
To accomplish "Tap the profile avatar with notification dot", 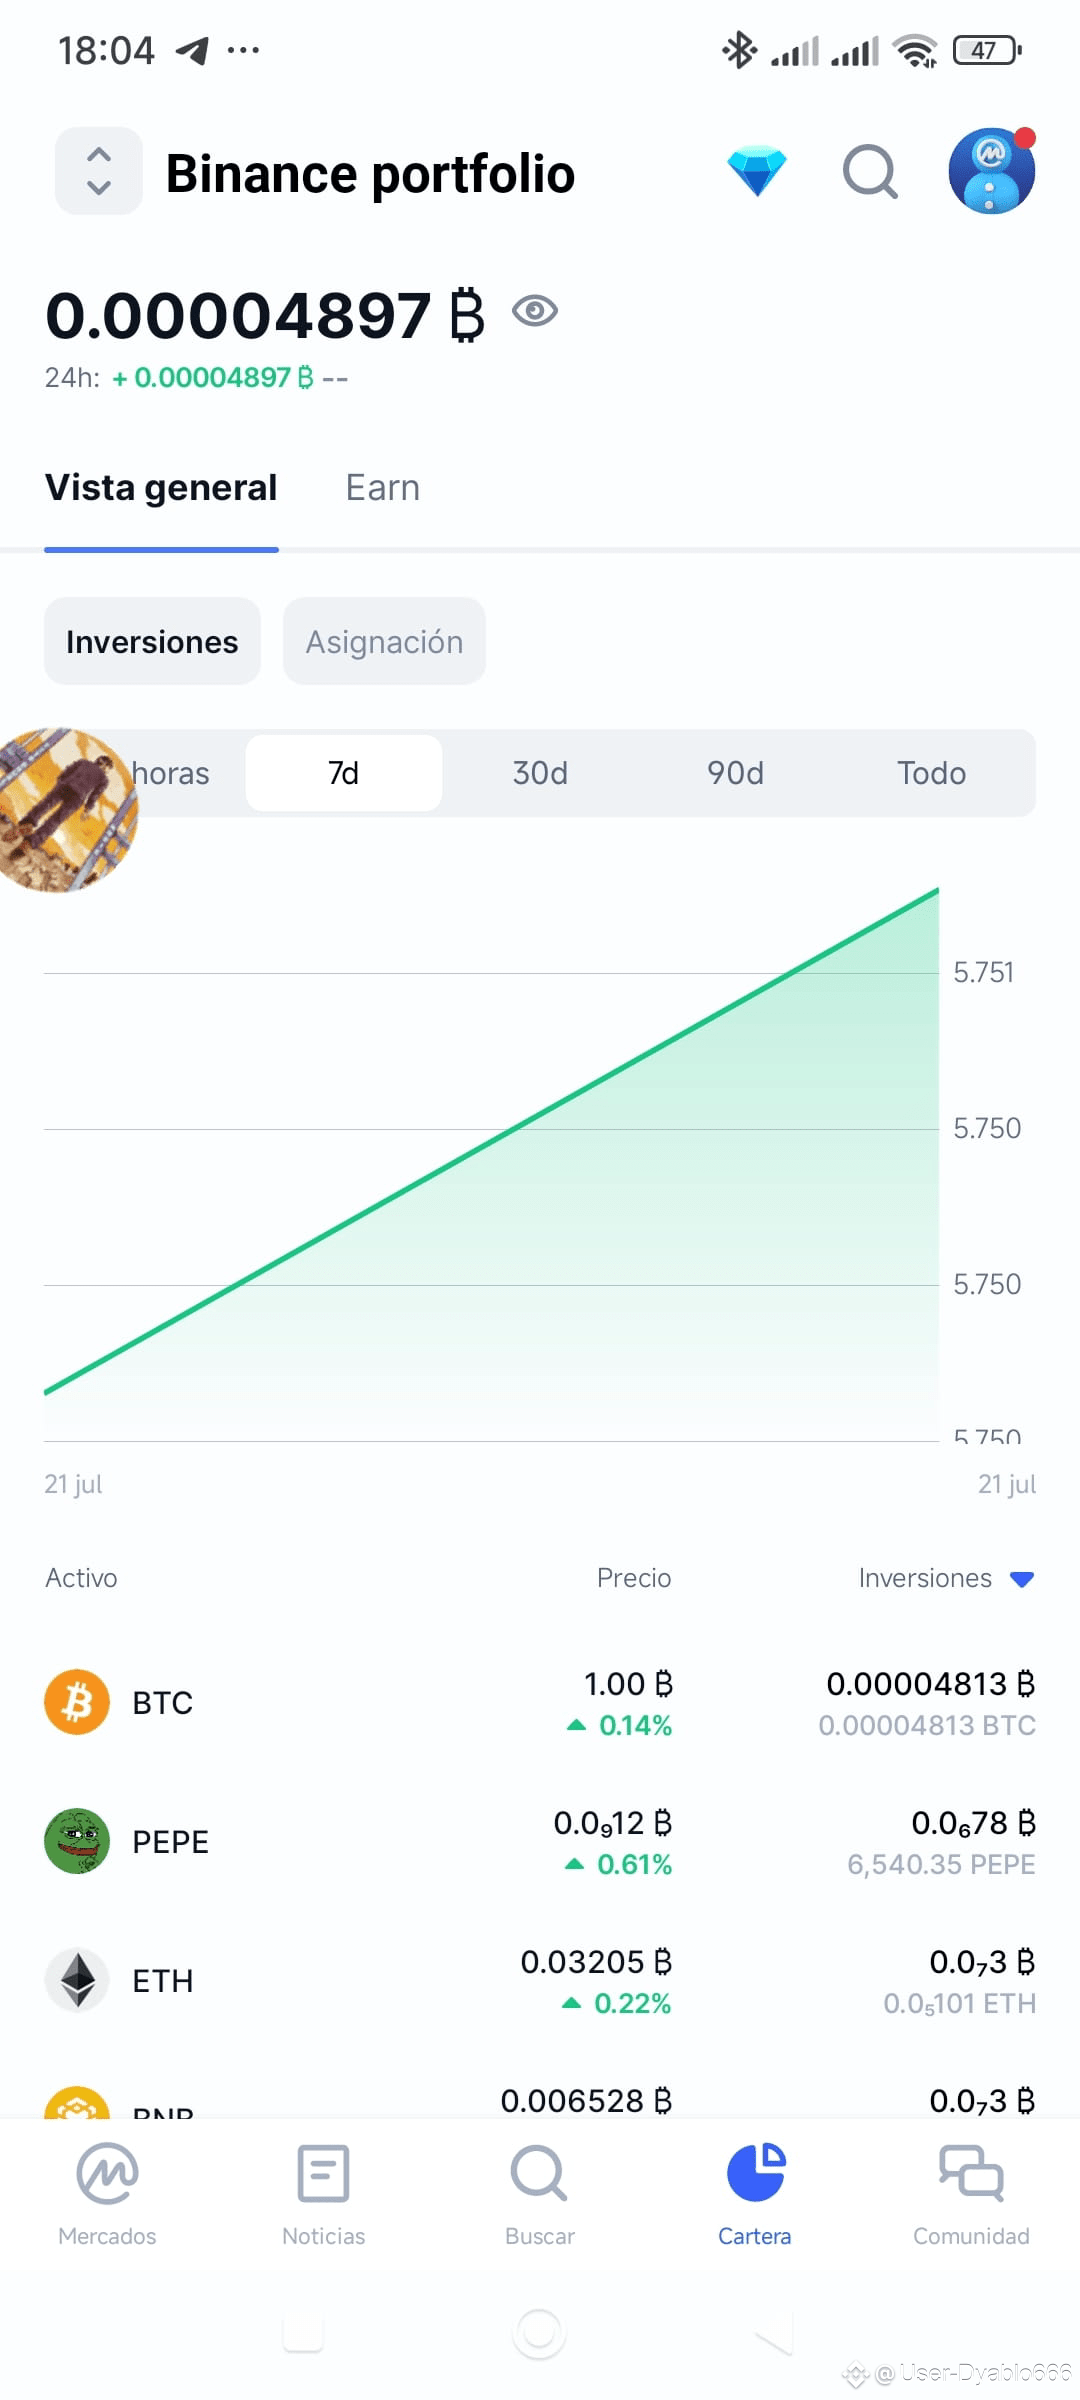I will click(x=991, y=170).
